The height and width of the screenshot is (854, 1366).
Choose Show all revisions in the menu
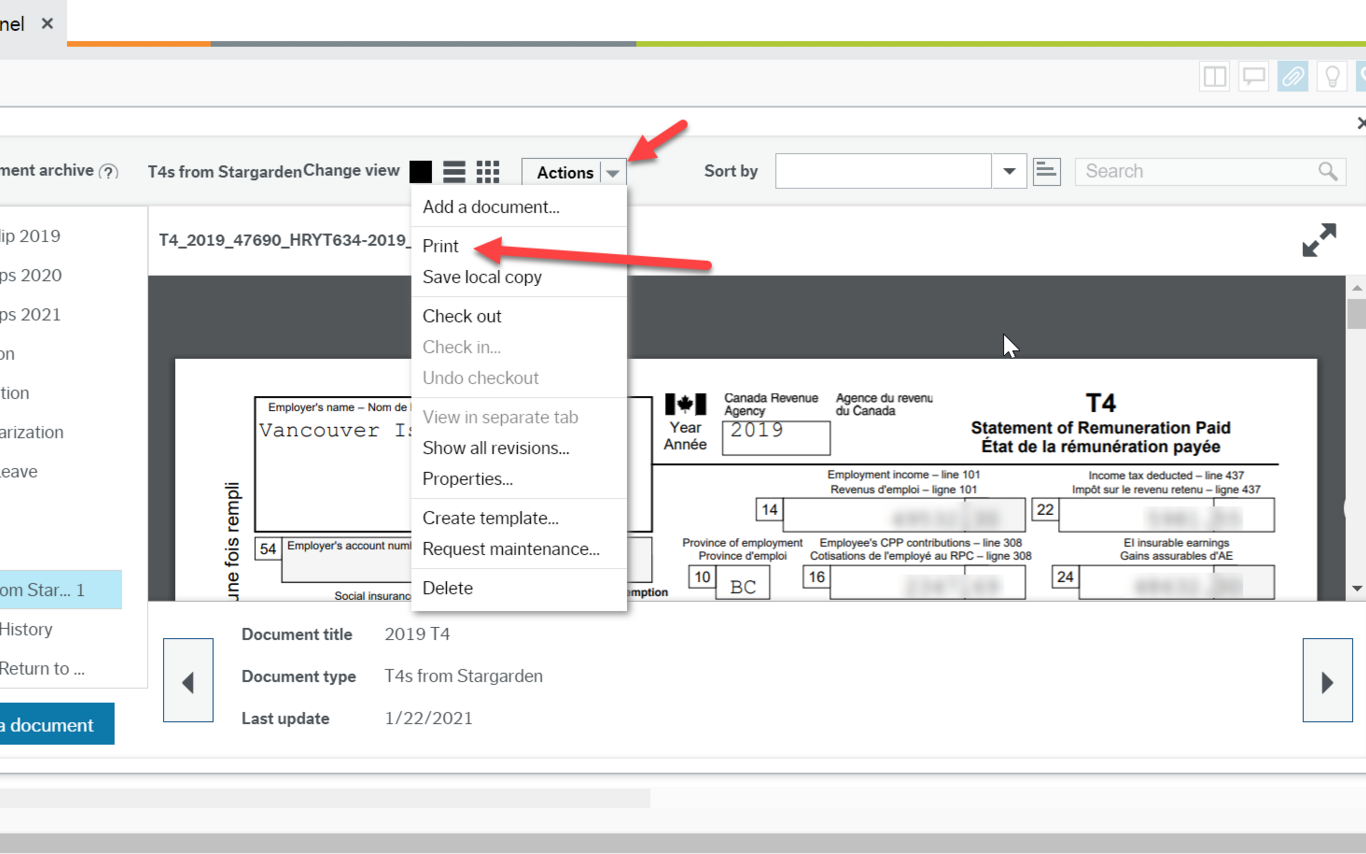(495, 448)
